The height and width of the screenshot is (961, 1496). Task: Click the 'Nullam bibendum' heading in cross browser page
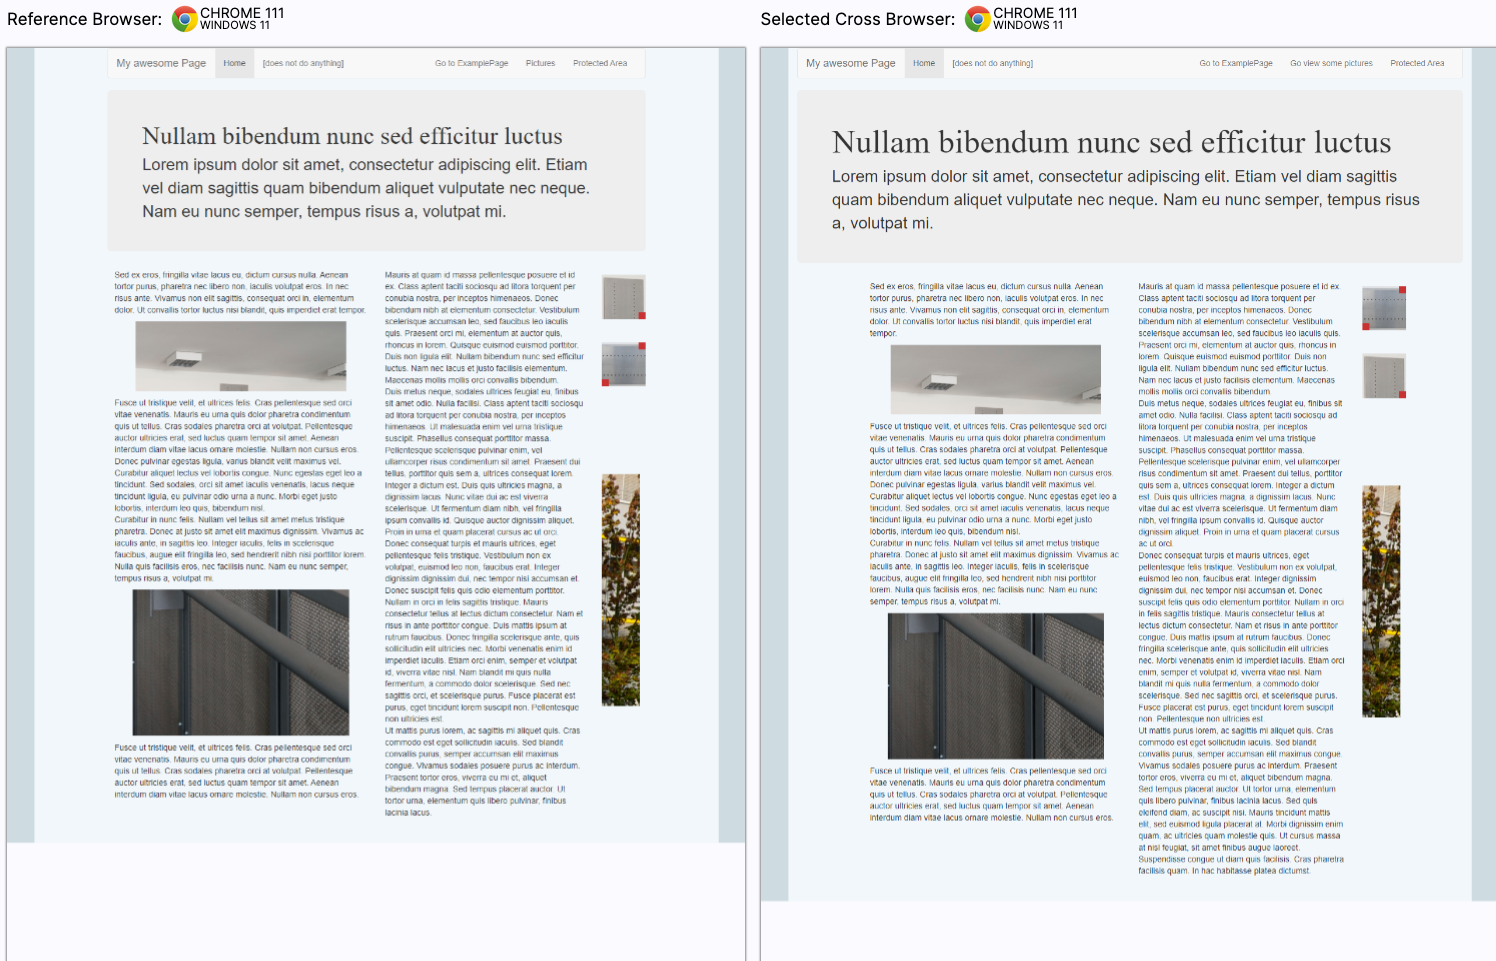point(1111,142)
